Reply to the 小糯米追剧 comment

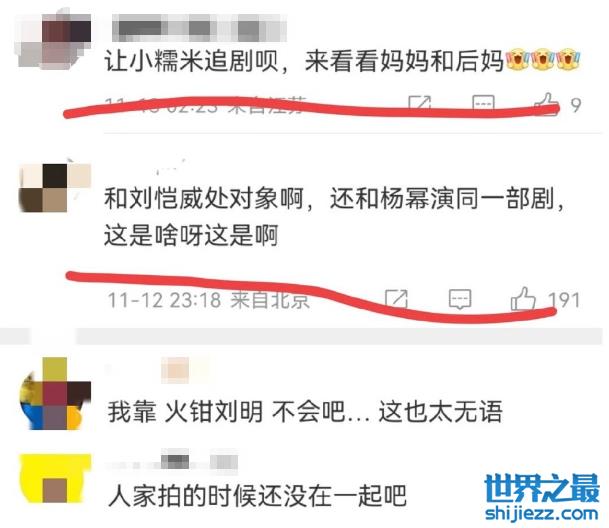[x=484, y=104]
